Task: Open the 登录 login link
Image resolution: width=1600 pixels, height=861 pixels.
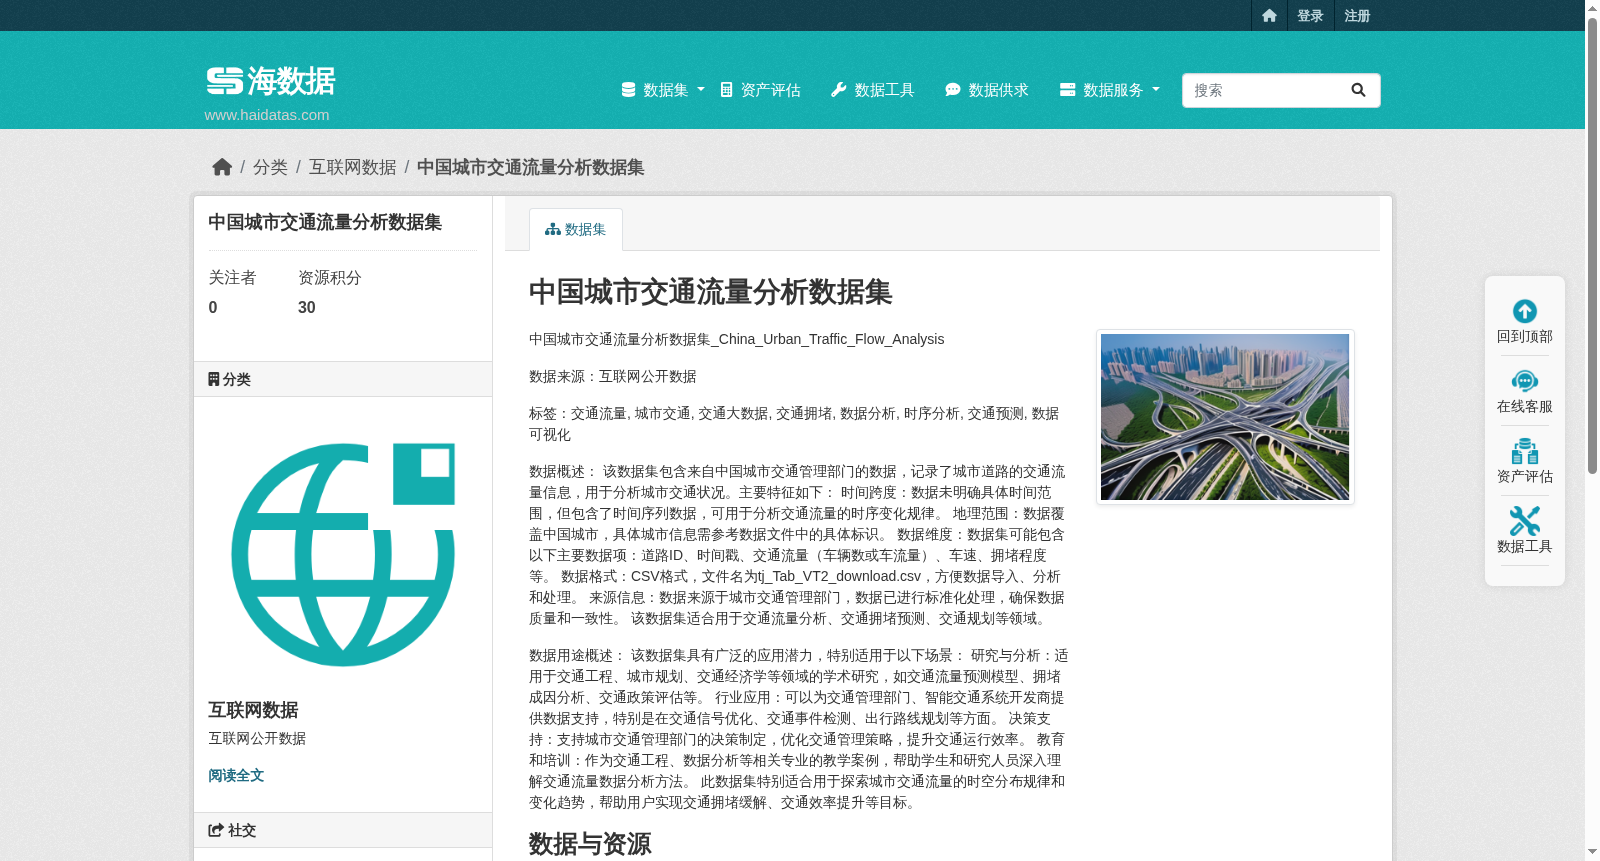Action: (1310, 15)
